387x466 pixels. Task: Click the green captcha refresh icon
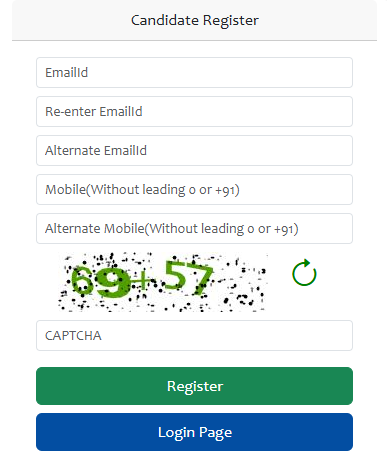pos(304,273)
